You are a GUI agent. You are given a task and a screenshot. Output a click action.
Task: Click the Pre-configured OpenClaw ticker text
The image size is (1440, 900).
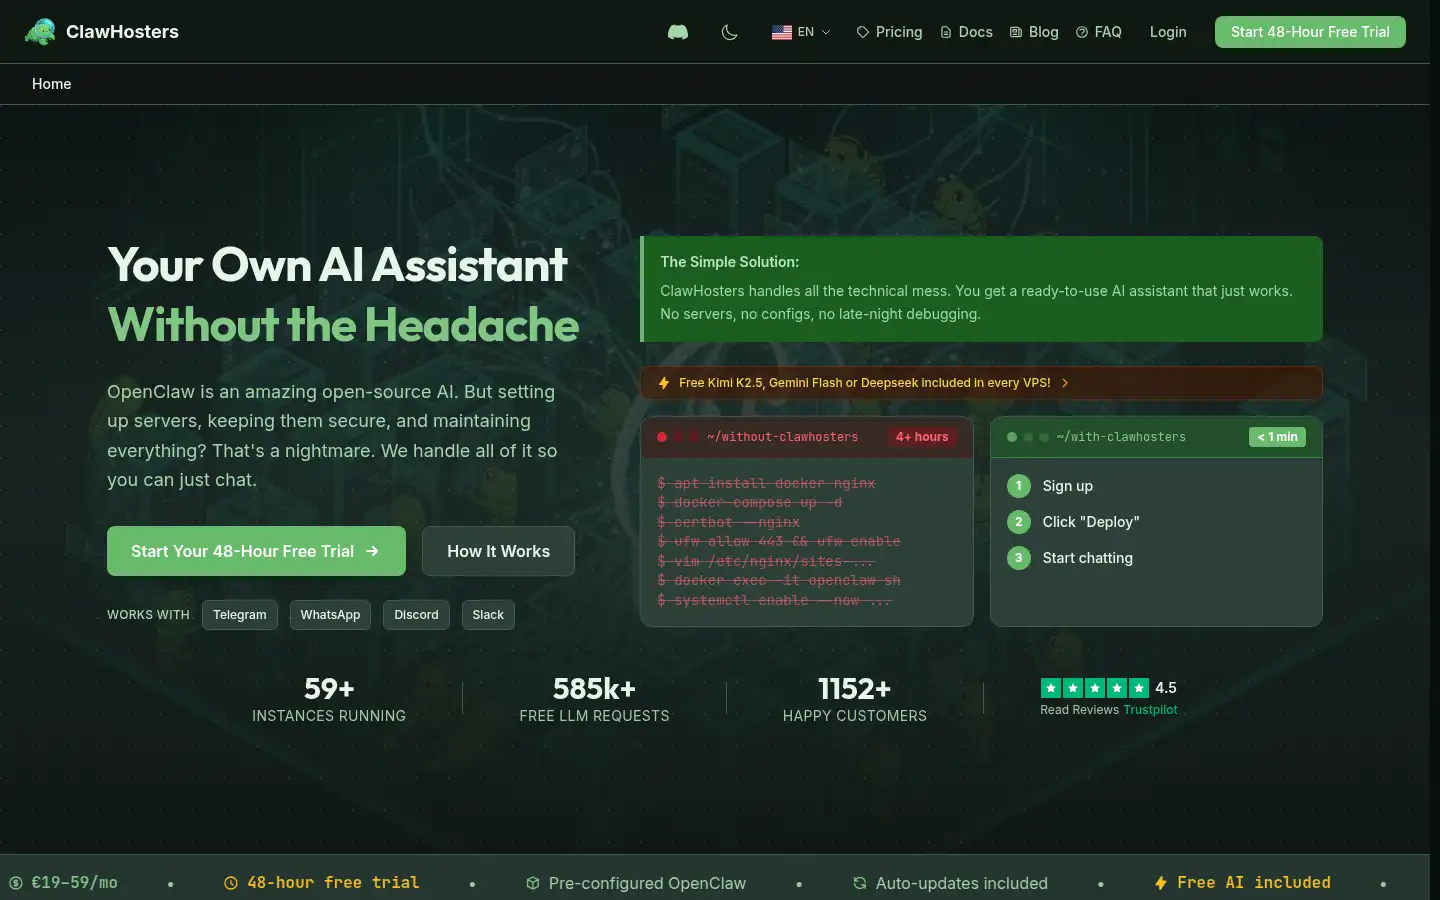[647, 883]
